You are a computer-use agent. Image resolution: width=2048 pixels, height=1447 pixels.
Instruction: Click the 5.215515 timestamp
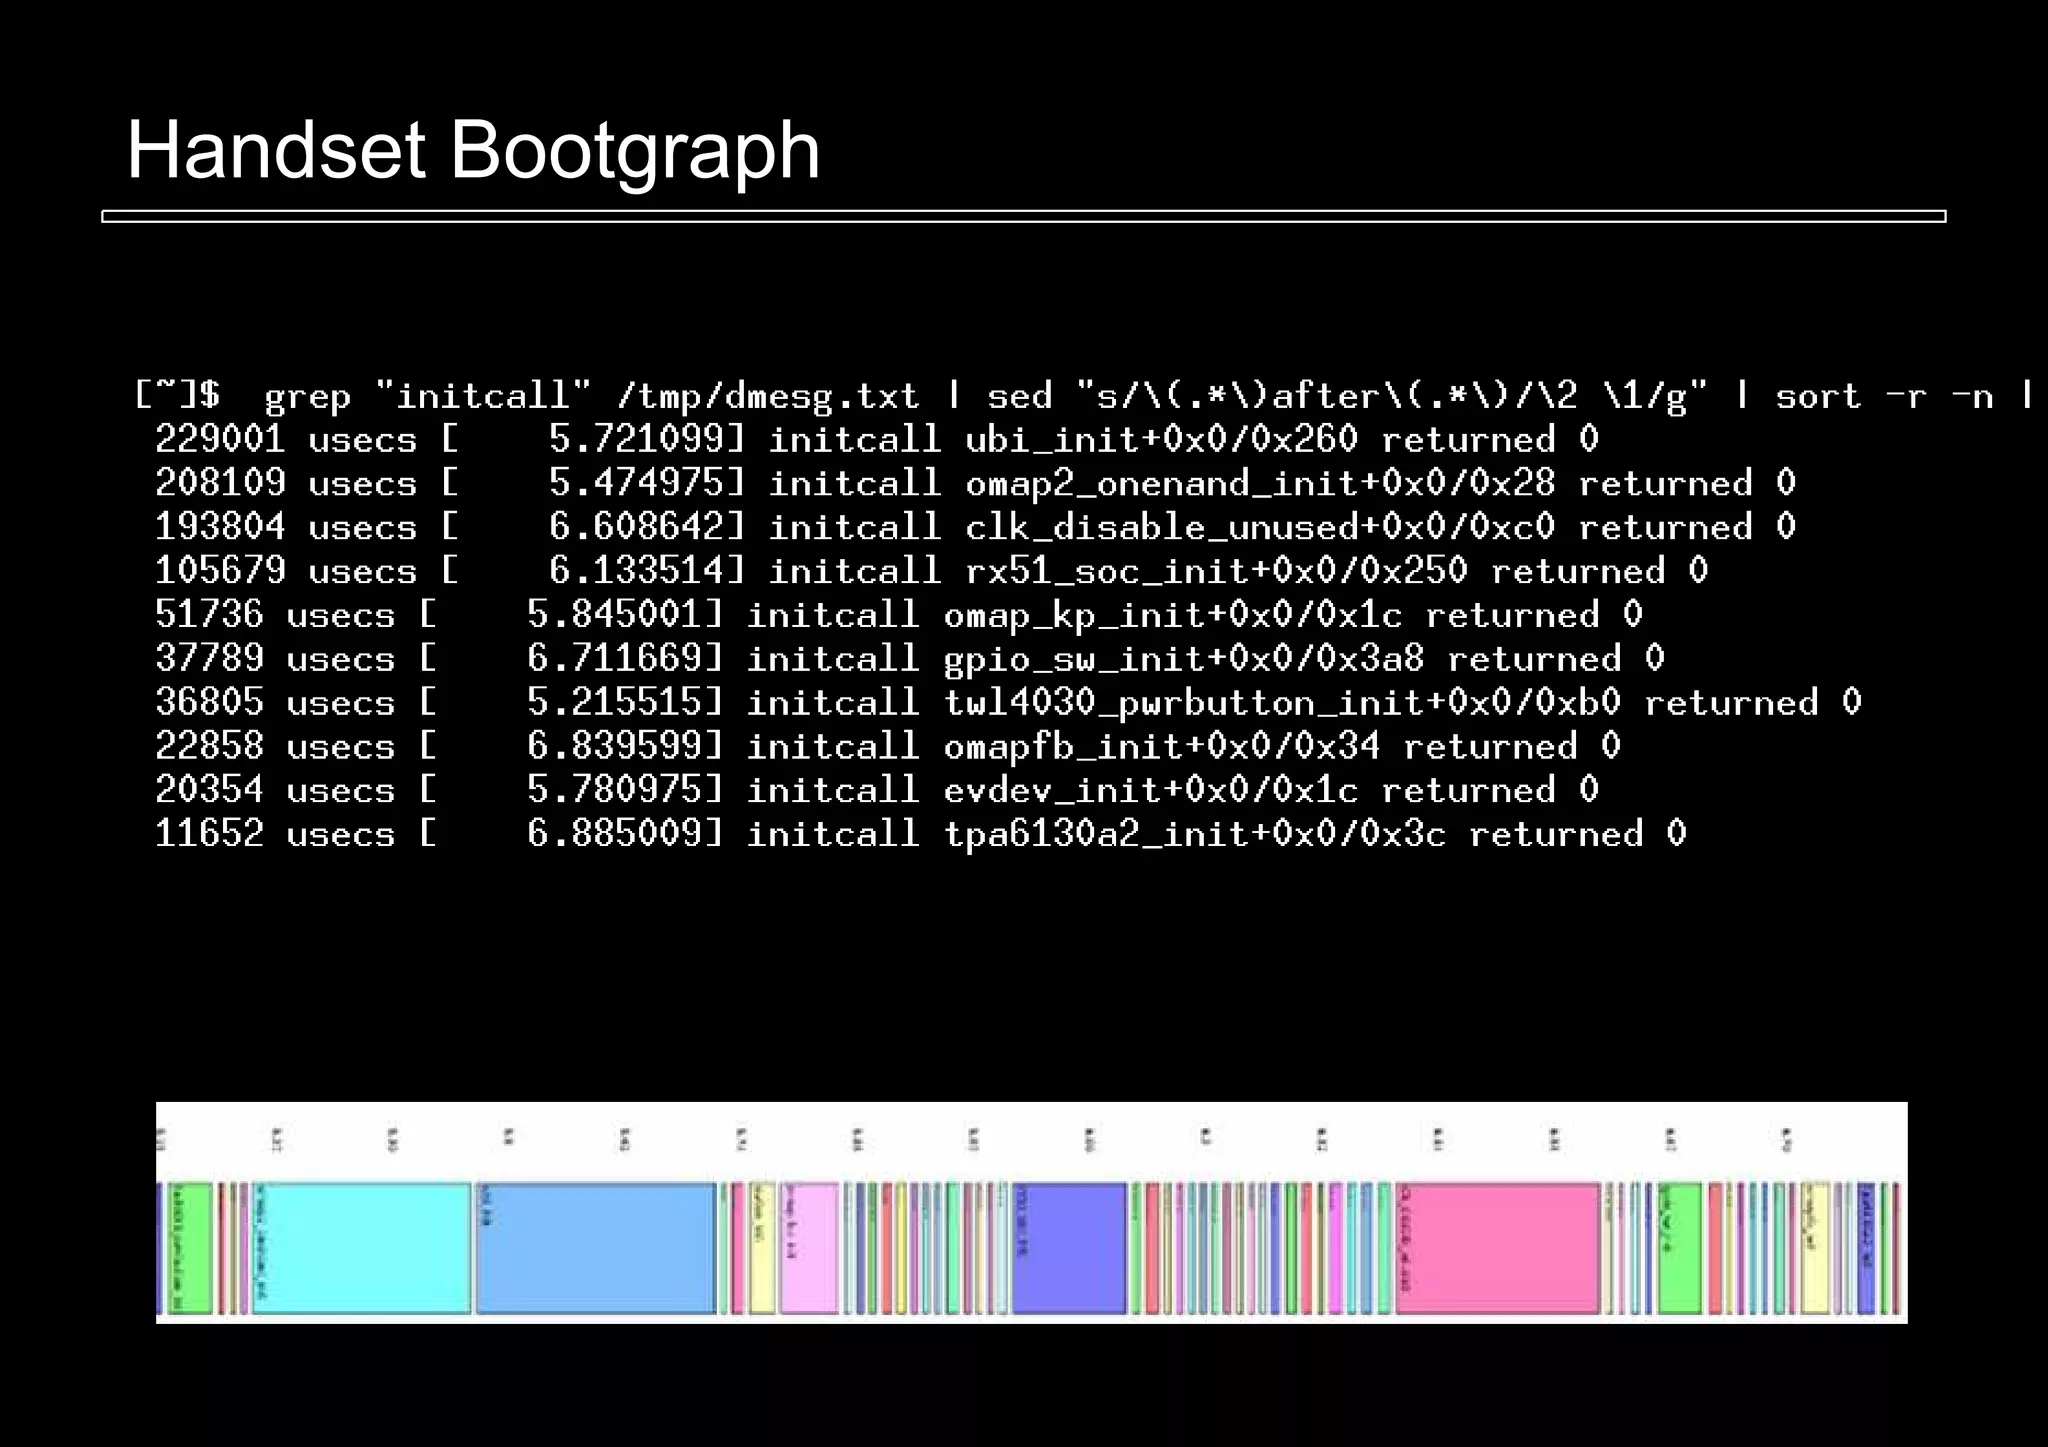click(x=614, y=702)
